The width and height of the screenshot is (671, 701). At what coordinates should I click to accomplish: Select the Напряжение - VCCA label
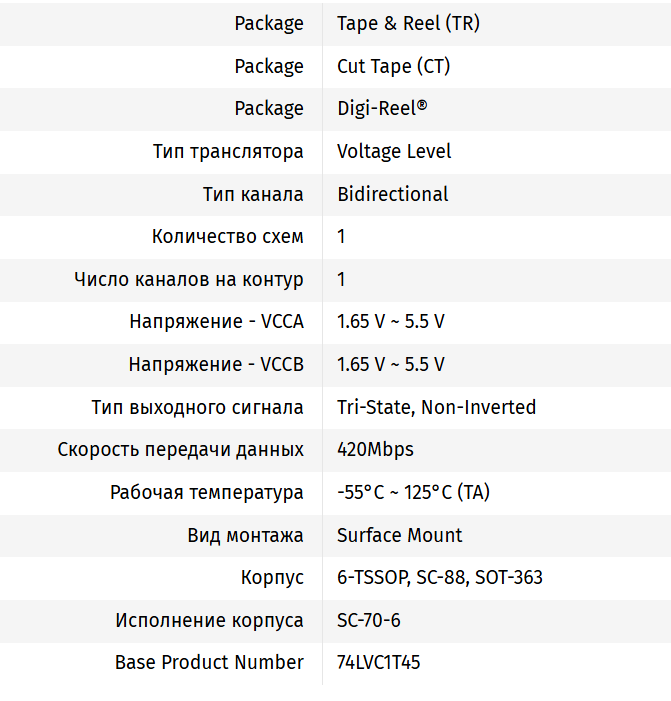click(216, 322)
